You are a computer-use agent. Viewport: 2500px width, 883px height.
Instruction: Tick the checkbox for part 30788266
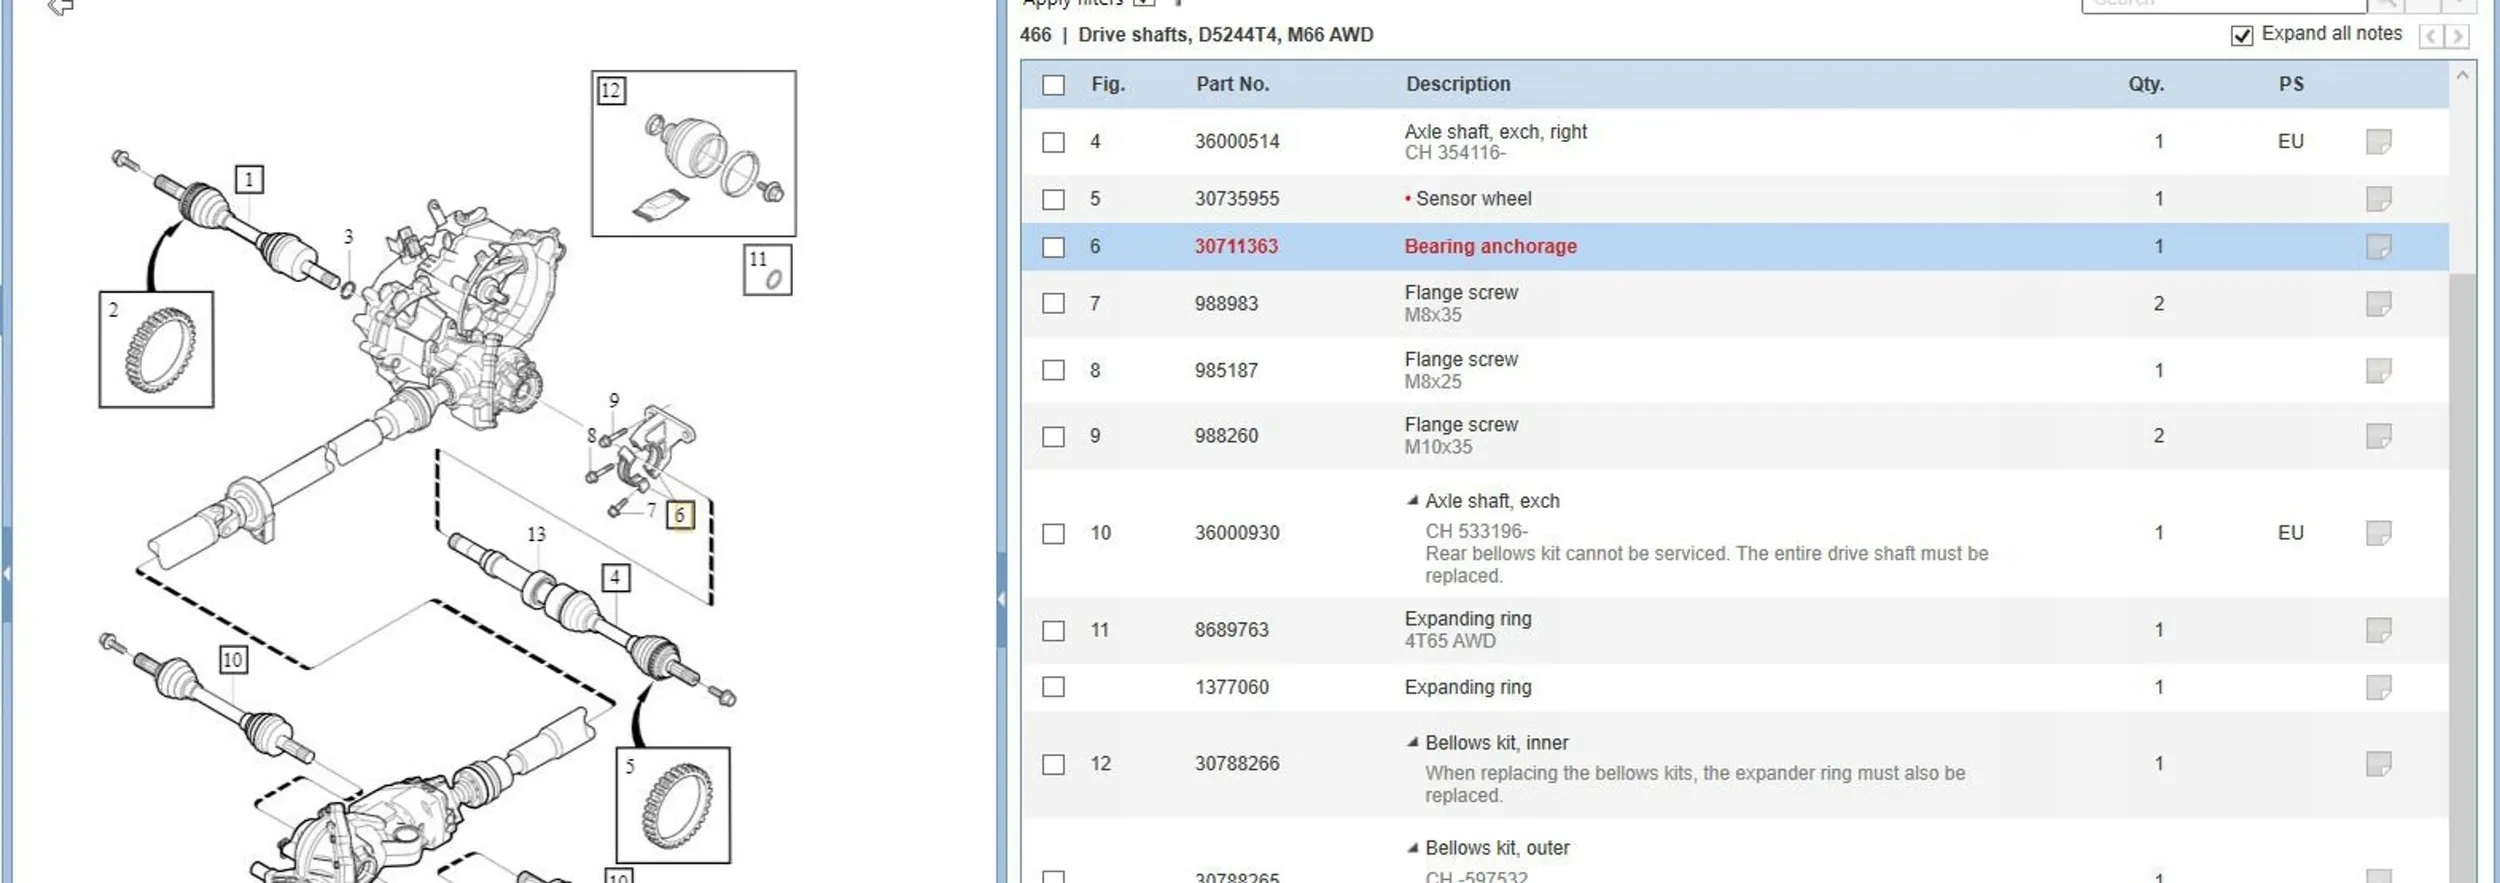tap(1053, 765)
